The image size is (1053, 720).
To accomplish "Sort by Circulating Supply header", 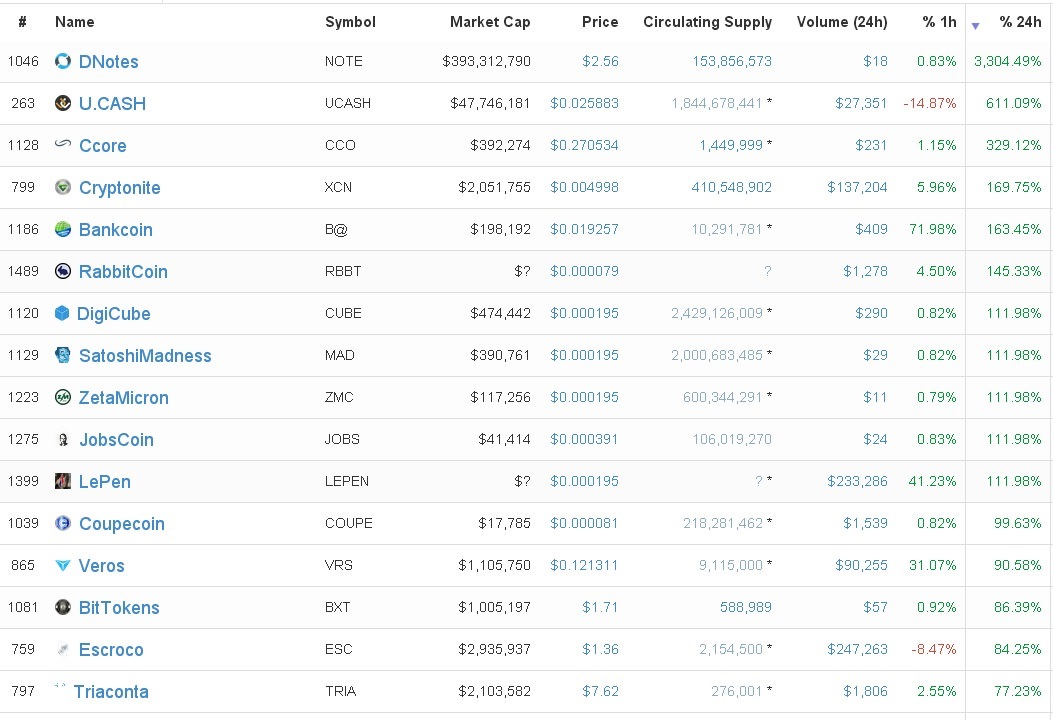I will 708,21.
